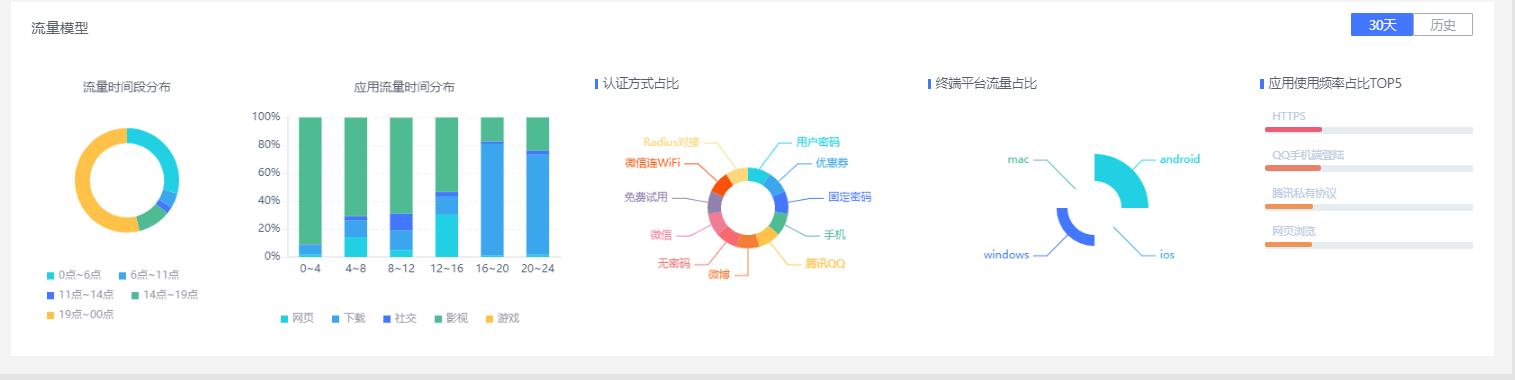Toggle the 影视 legend in the bar chart
The height and width of the screenshot is (380, 1515).
click(x=450, y=318)
